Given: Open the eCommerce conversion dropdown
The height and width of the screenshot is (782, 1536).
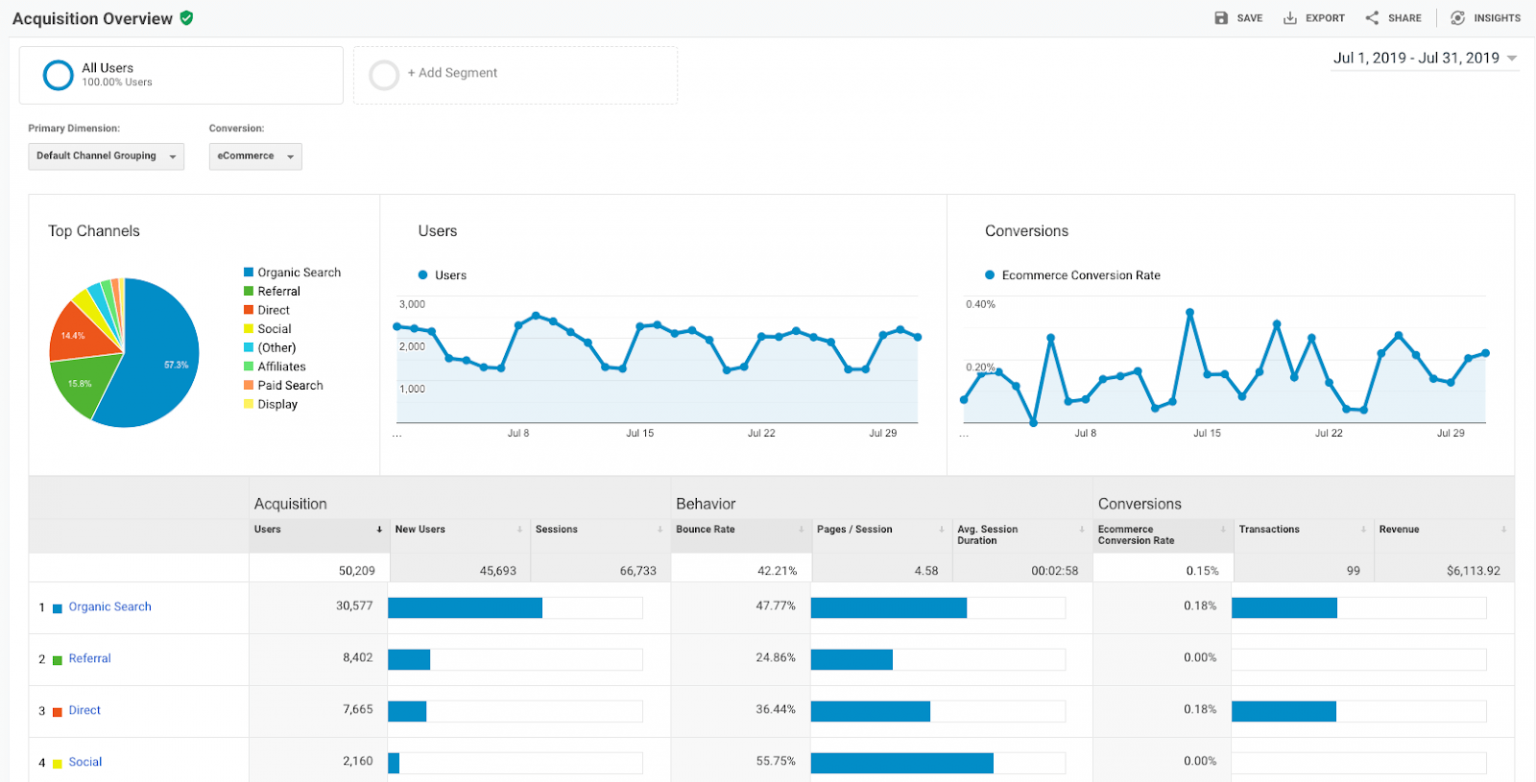Looking at the screenshot, I should pos(255,156).
